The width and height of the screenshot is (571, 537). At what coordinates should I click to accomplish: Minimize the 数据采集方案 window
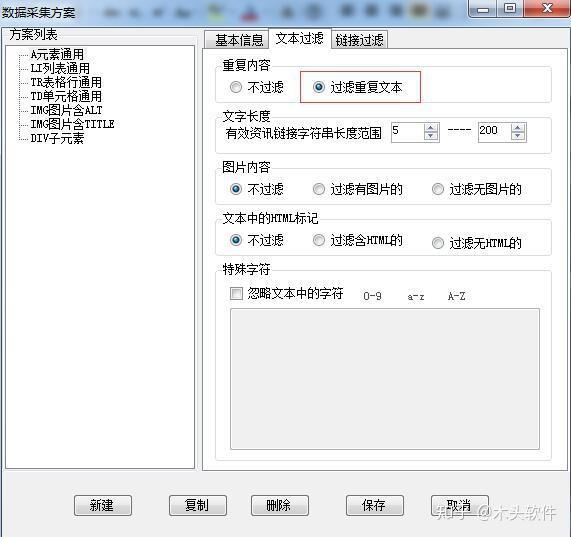click(x=483, y=9)
